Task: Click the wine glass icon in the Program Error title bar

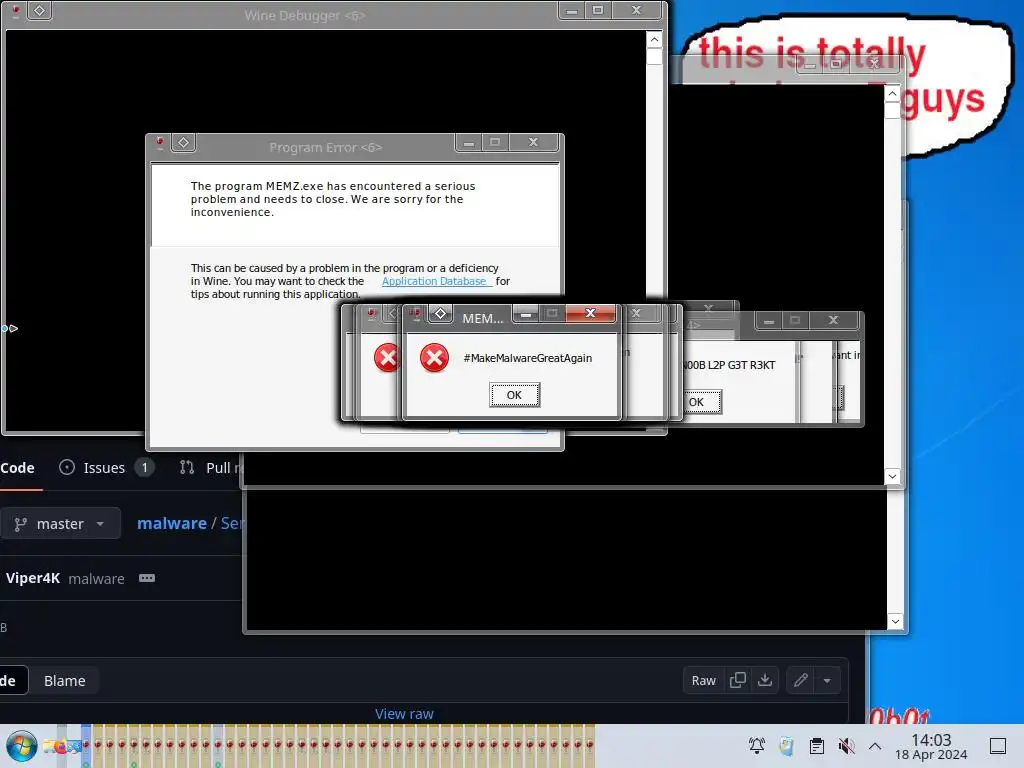Action: [160, 142]
